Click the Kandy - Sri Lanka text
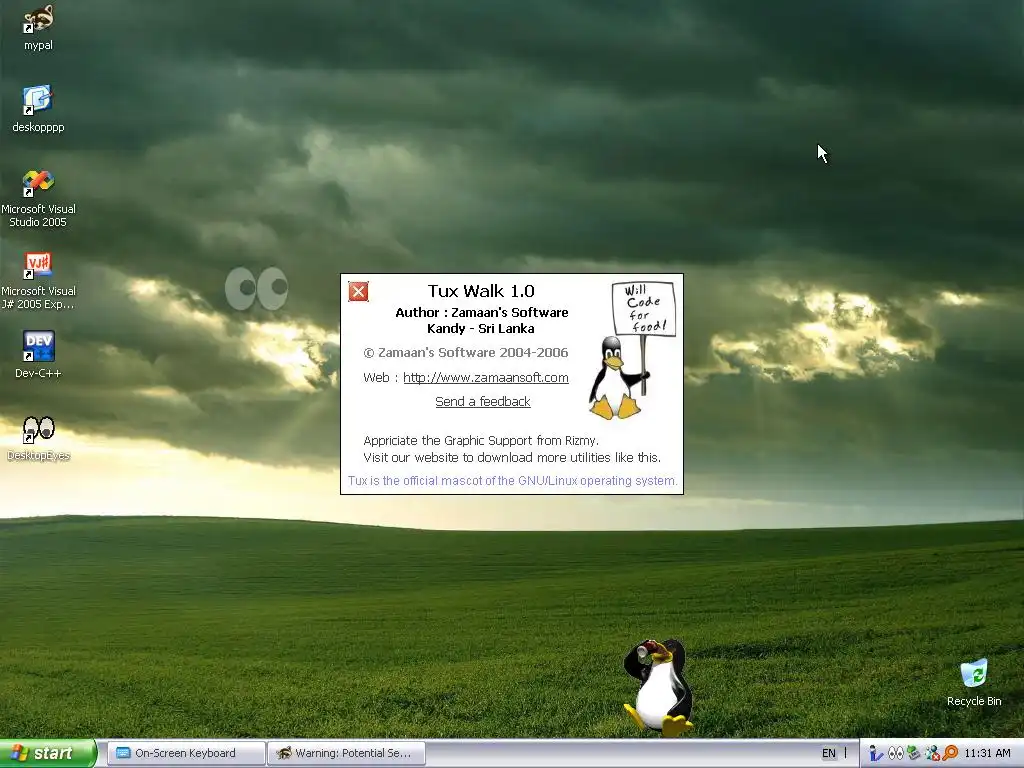Viewport: 1024px width, 768px height. tap(481, 328)
